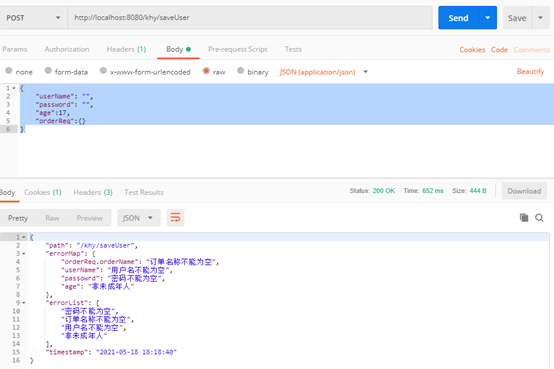Open the Save options dropdown arrow
Screen dimensions: 554x369
540,18
